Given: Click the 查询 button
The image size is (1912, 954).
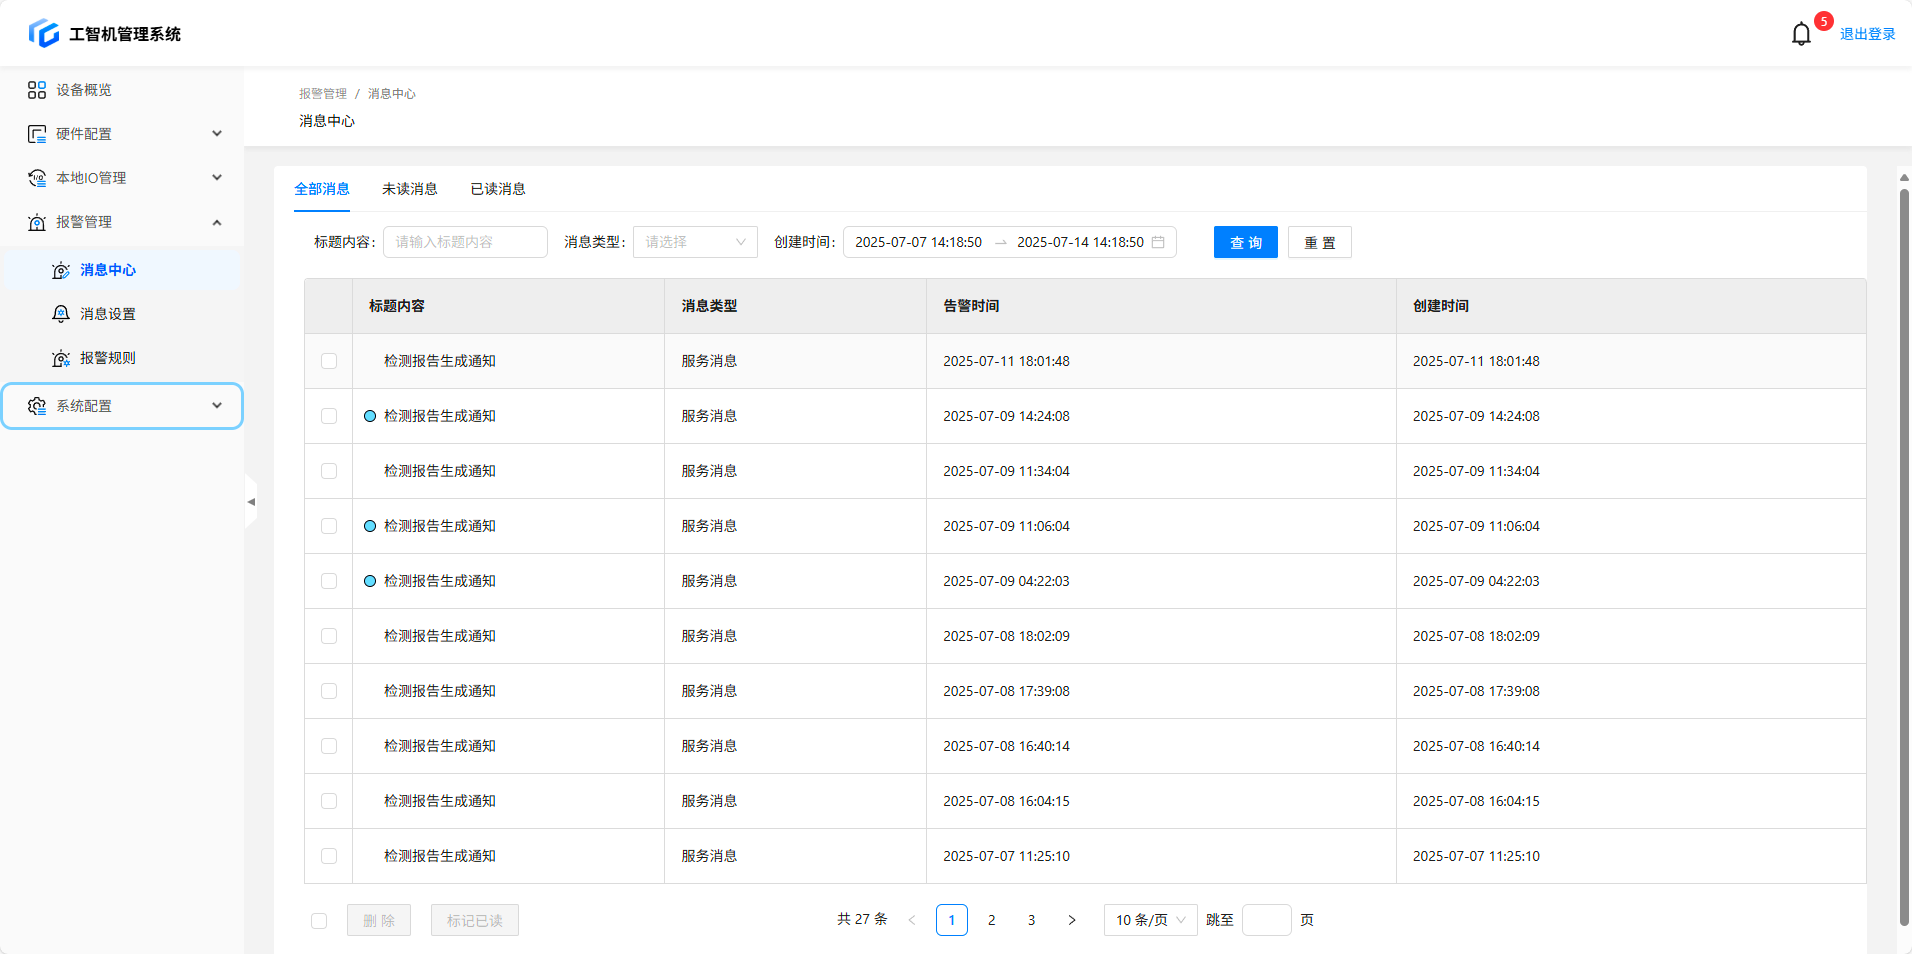Looking at the screenshot, I should click(1245, 242).
